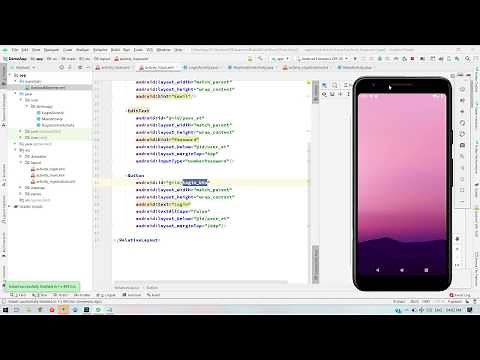Open the Refactor menu
This screenshot has height=360, width=480.
(x=100, y=50)
